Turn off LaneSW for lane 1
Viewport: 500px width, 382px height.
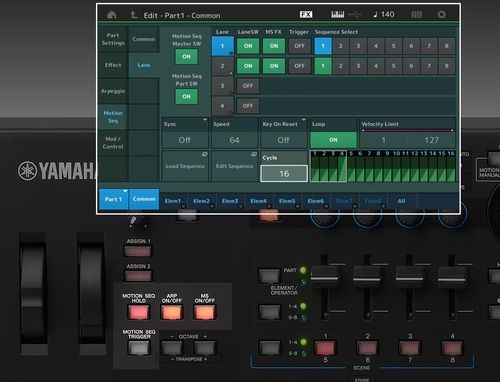coord(248,46)
